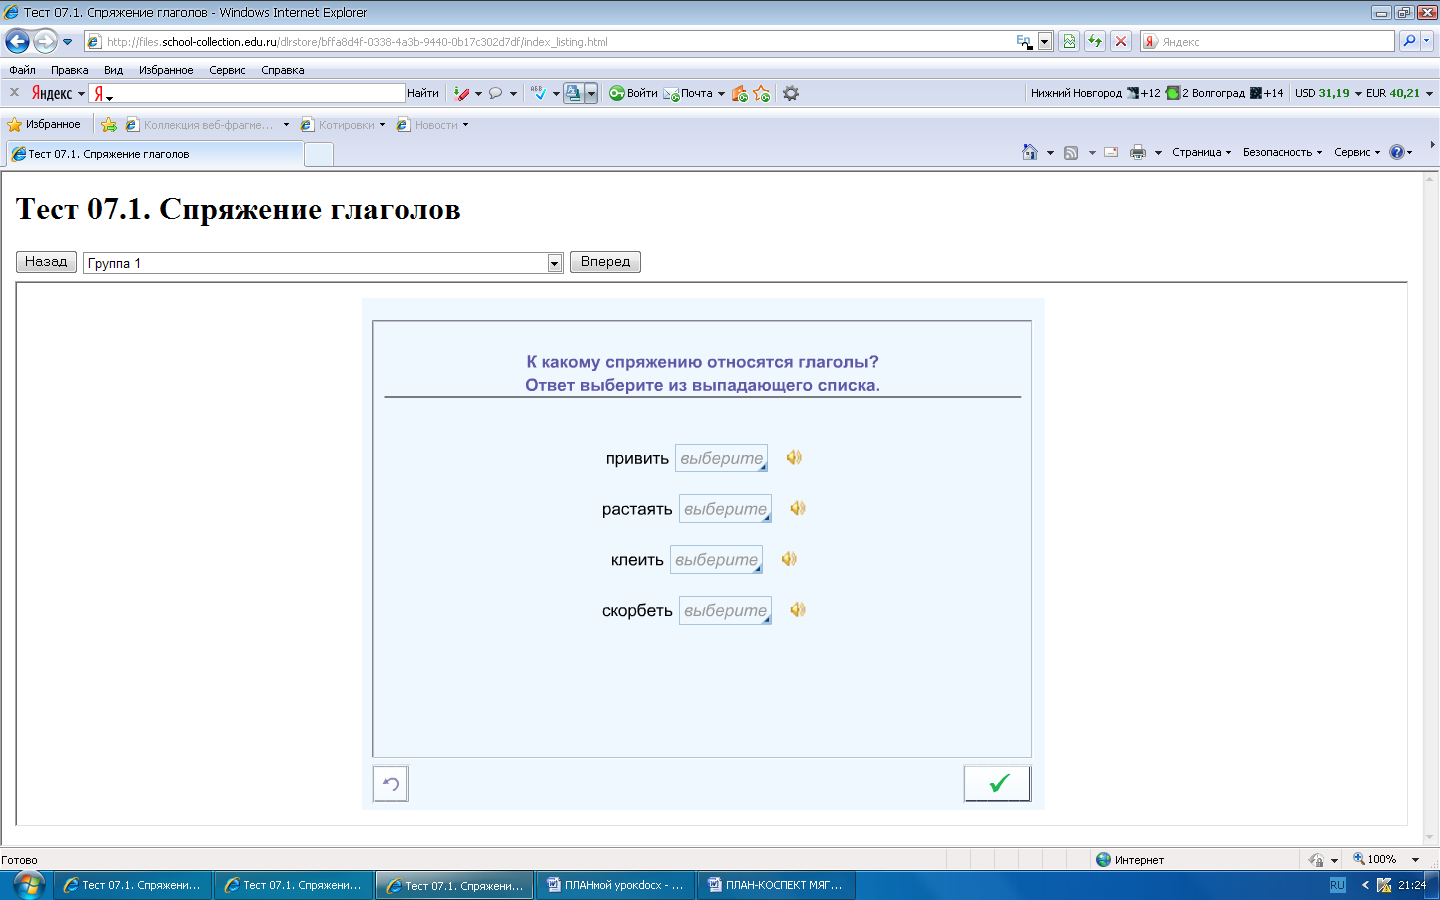Screen dimensions: 1440x900
Task: Click the Назад button
Action: pyautogui.click(x=46, y=262)
